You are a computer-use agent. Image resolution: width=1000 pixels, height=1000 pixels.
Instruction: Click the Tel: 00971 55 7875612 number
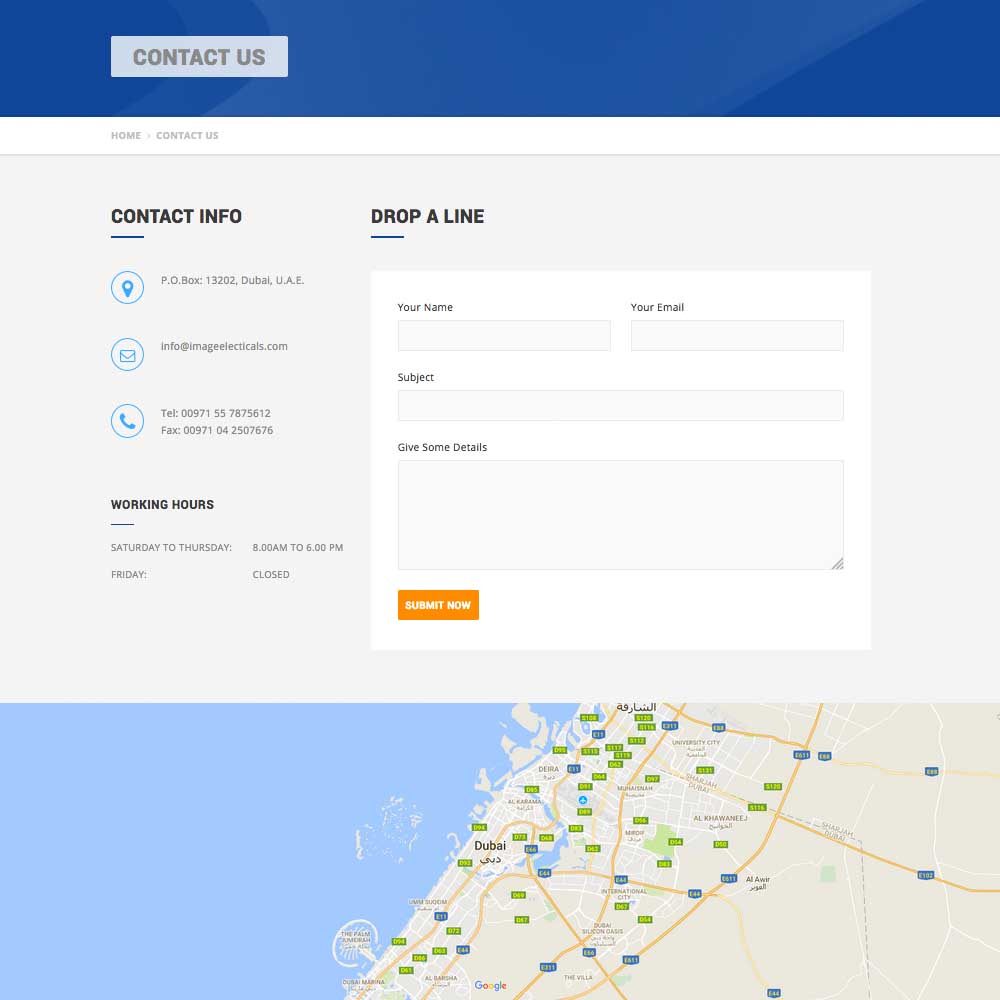point(215,413)
